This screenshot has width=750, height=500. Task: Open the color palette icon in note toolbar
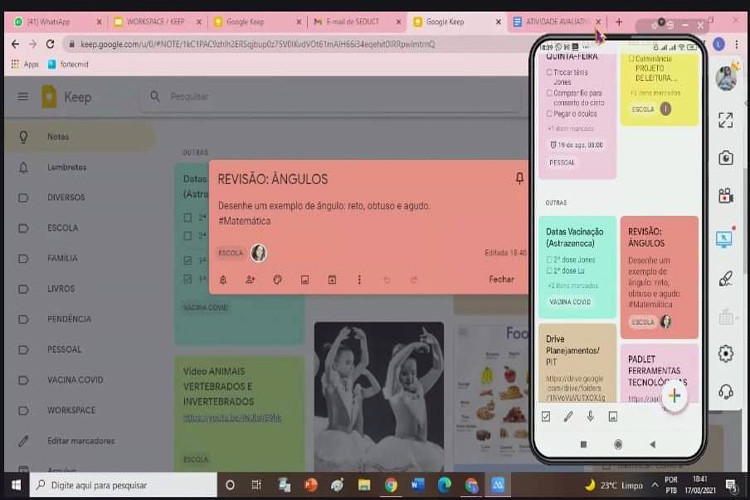pyautogui.click(x=277, y=280)
